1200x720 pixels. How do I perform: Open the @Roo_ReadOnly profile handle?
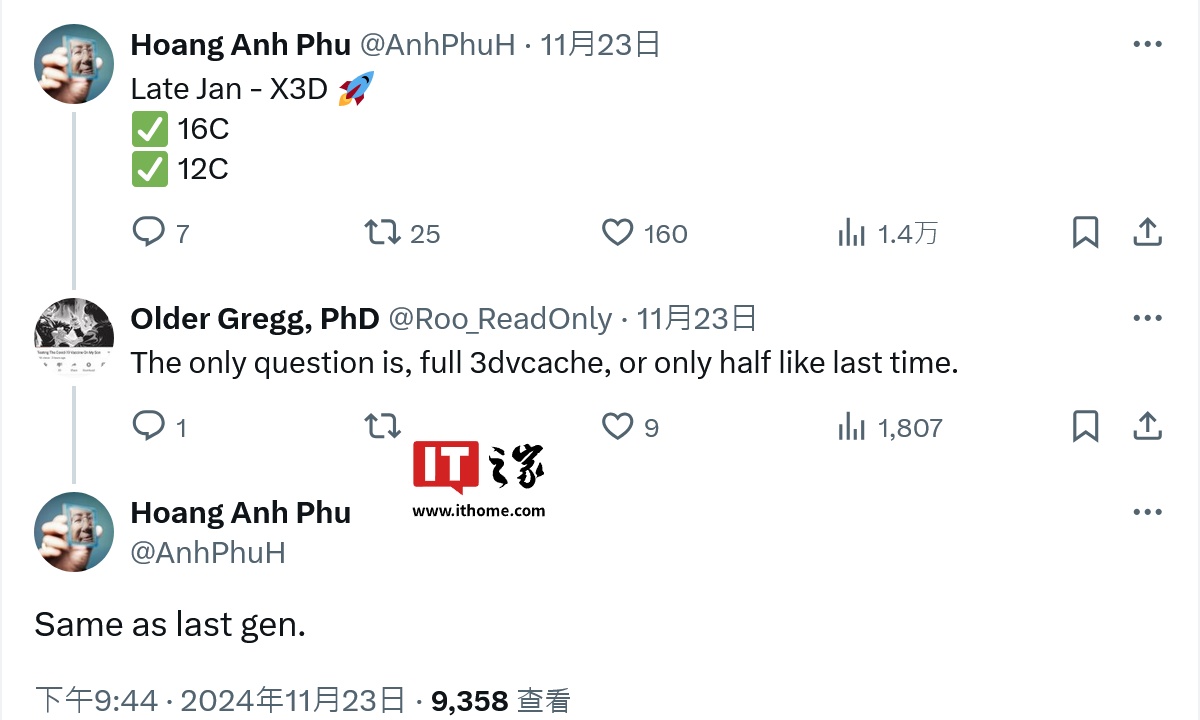coord(499,319)
